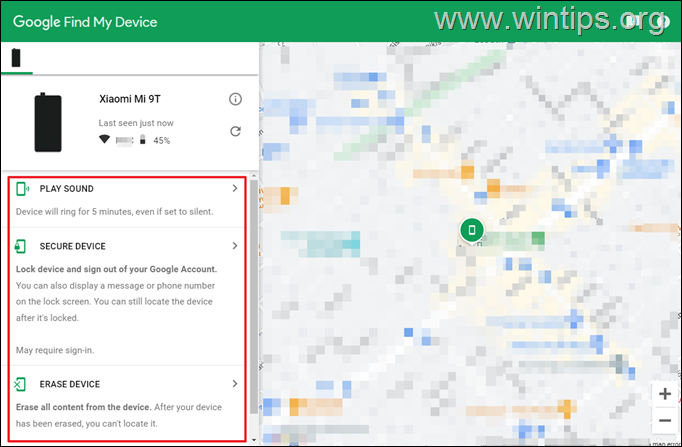The image size is (682, 447).
Task: Select the phone device tab icon
Action: (x=16, y=57)
